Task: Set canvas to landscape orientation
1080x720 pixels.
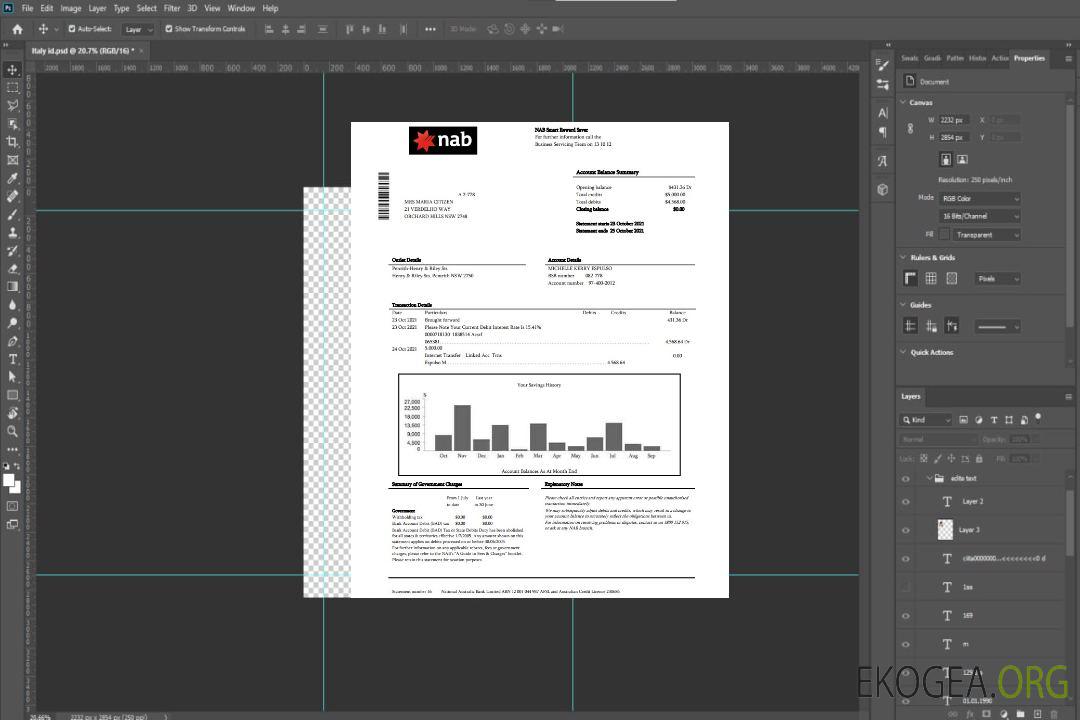Action: pos(962,160)
